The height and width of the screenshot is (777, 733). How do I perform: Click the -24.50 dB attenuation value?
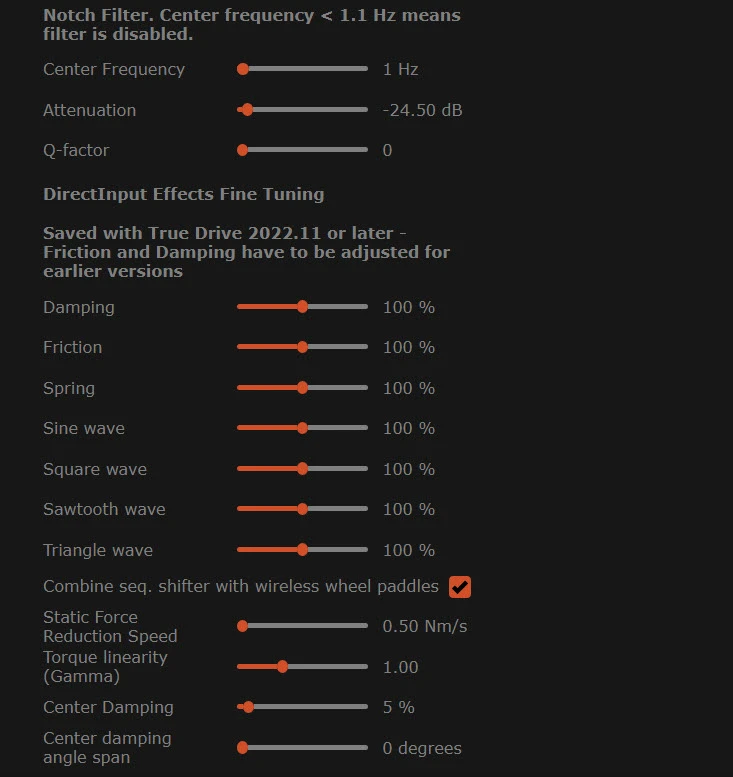422,110
